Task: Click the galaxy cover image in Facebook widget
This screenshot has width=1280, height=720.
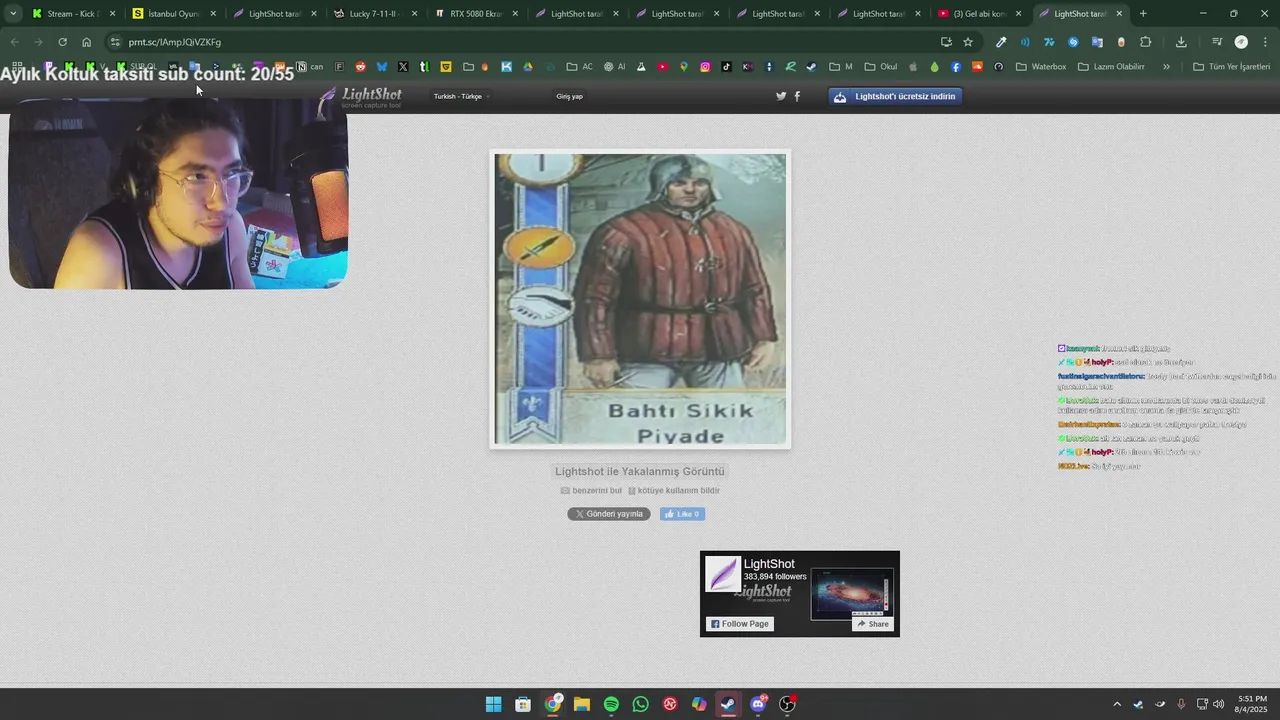Action: point(851,594)
